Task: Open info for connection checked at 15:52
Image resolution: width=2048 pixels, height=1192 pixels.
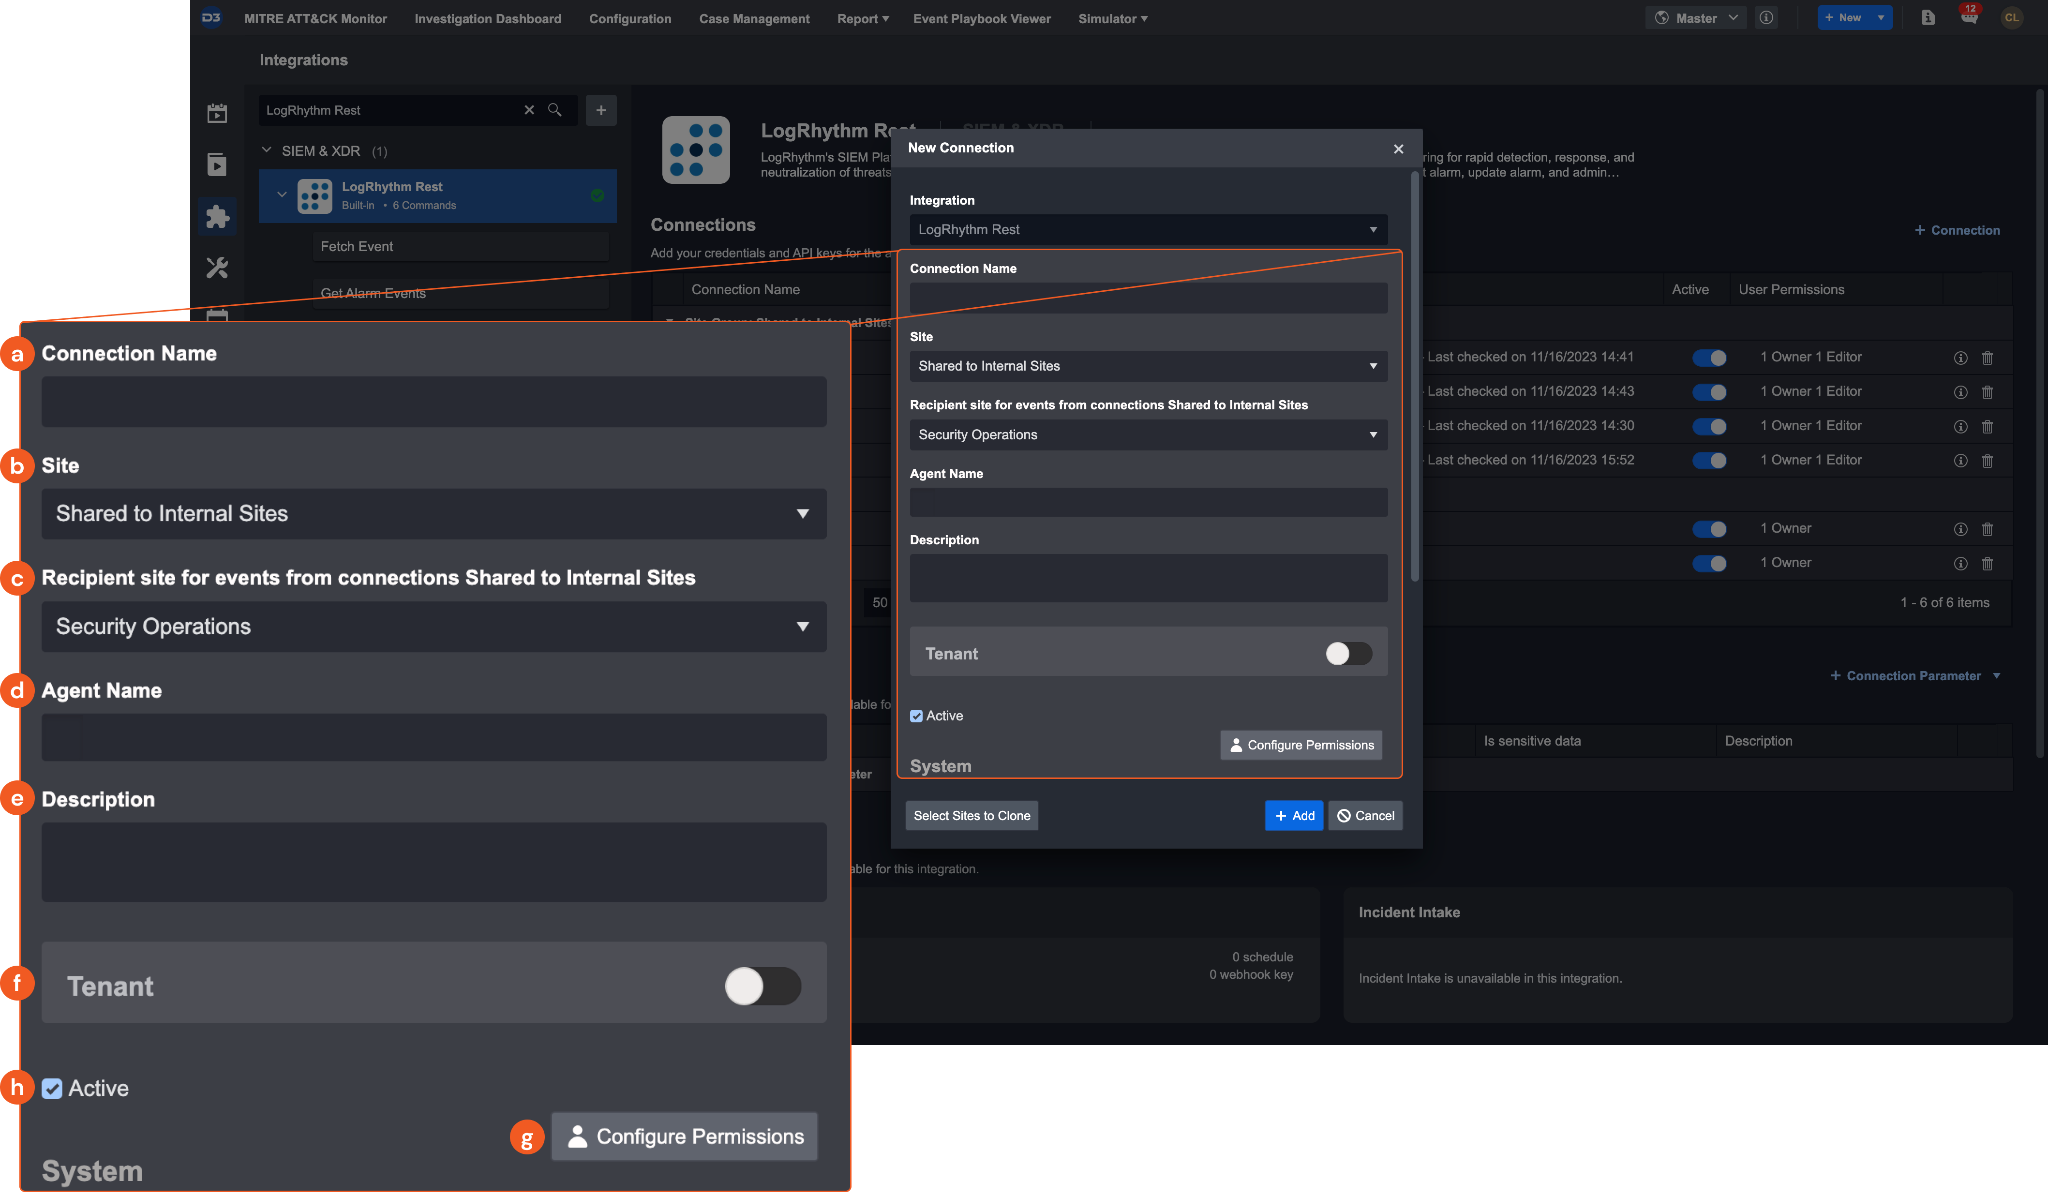Action: point(1960,461)
